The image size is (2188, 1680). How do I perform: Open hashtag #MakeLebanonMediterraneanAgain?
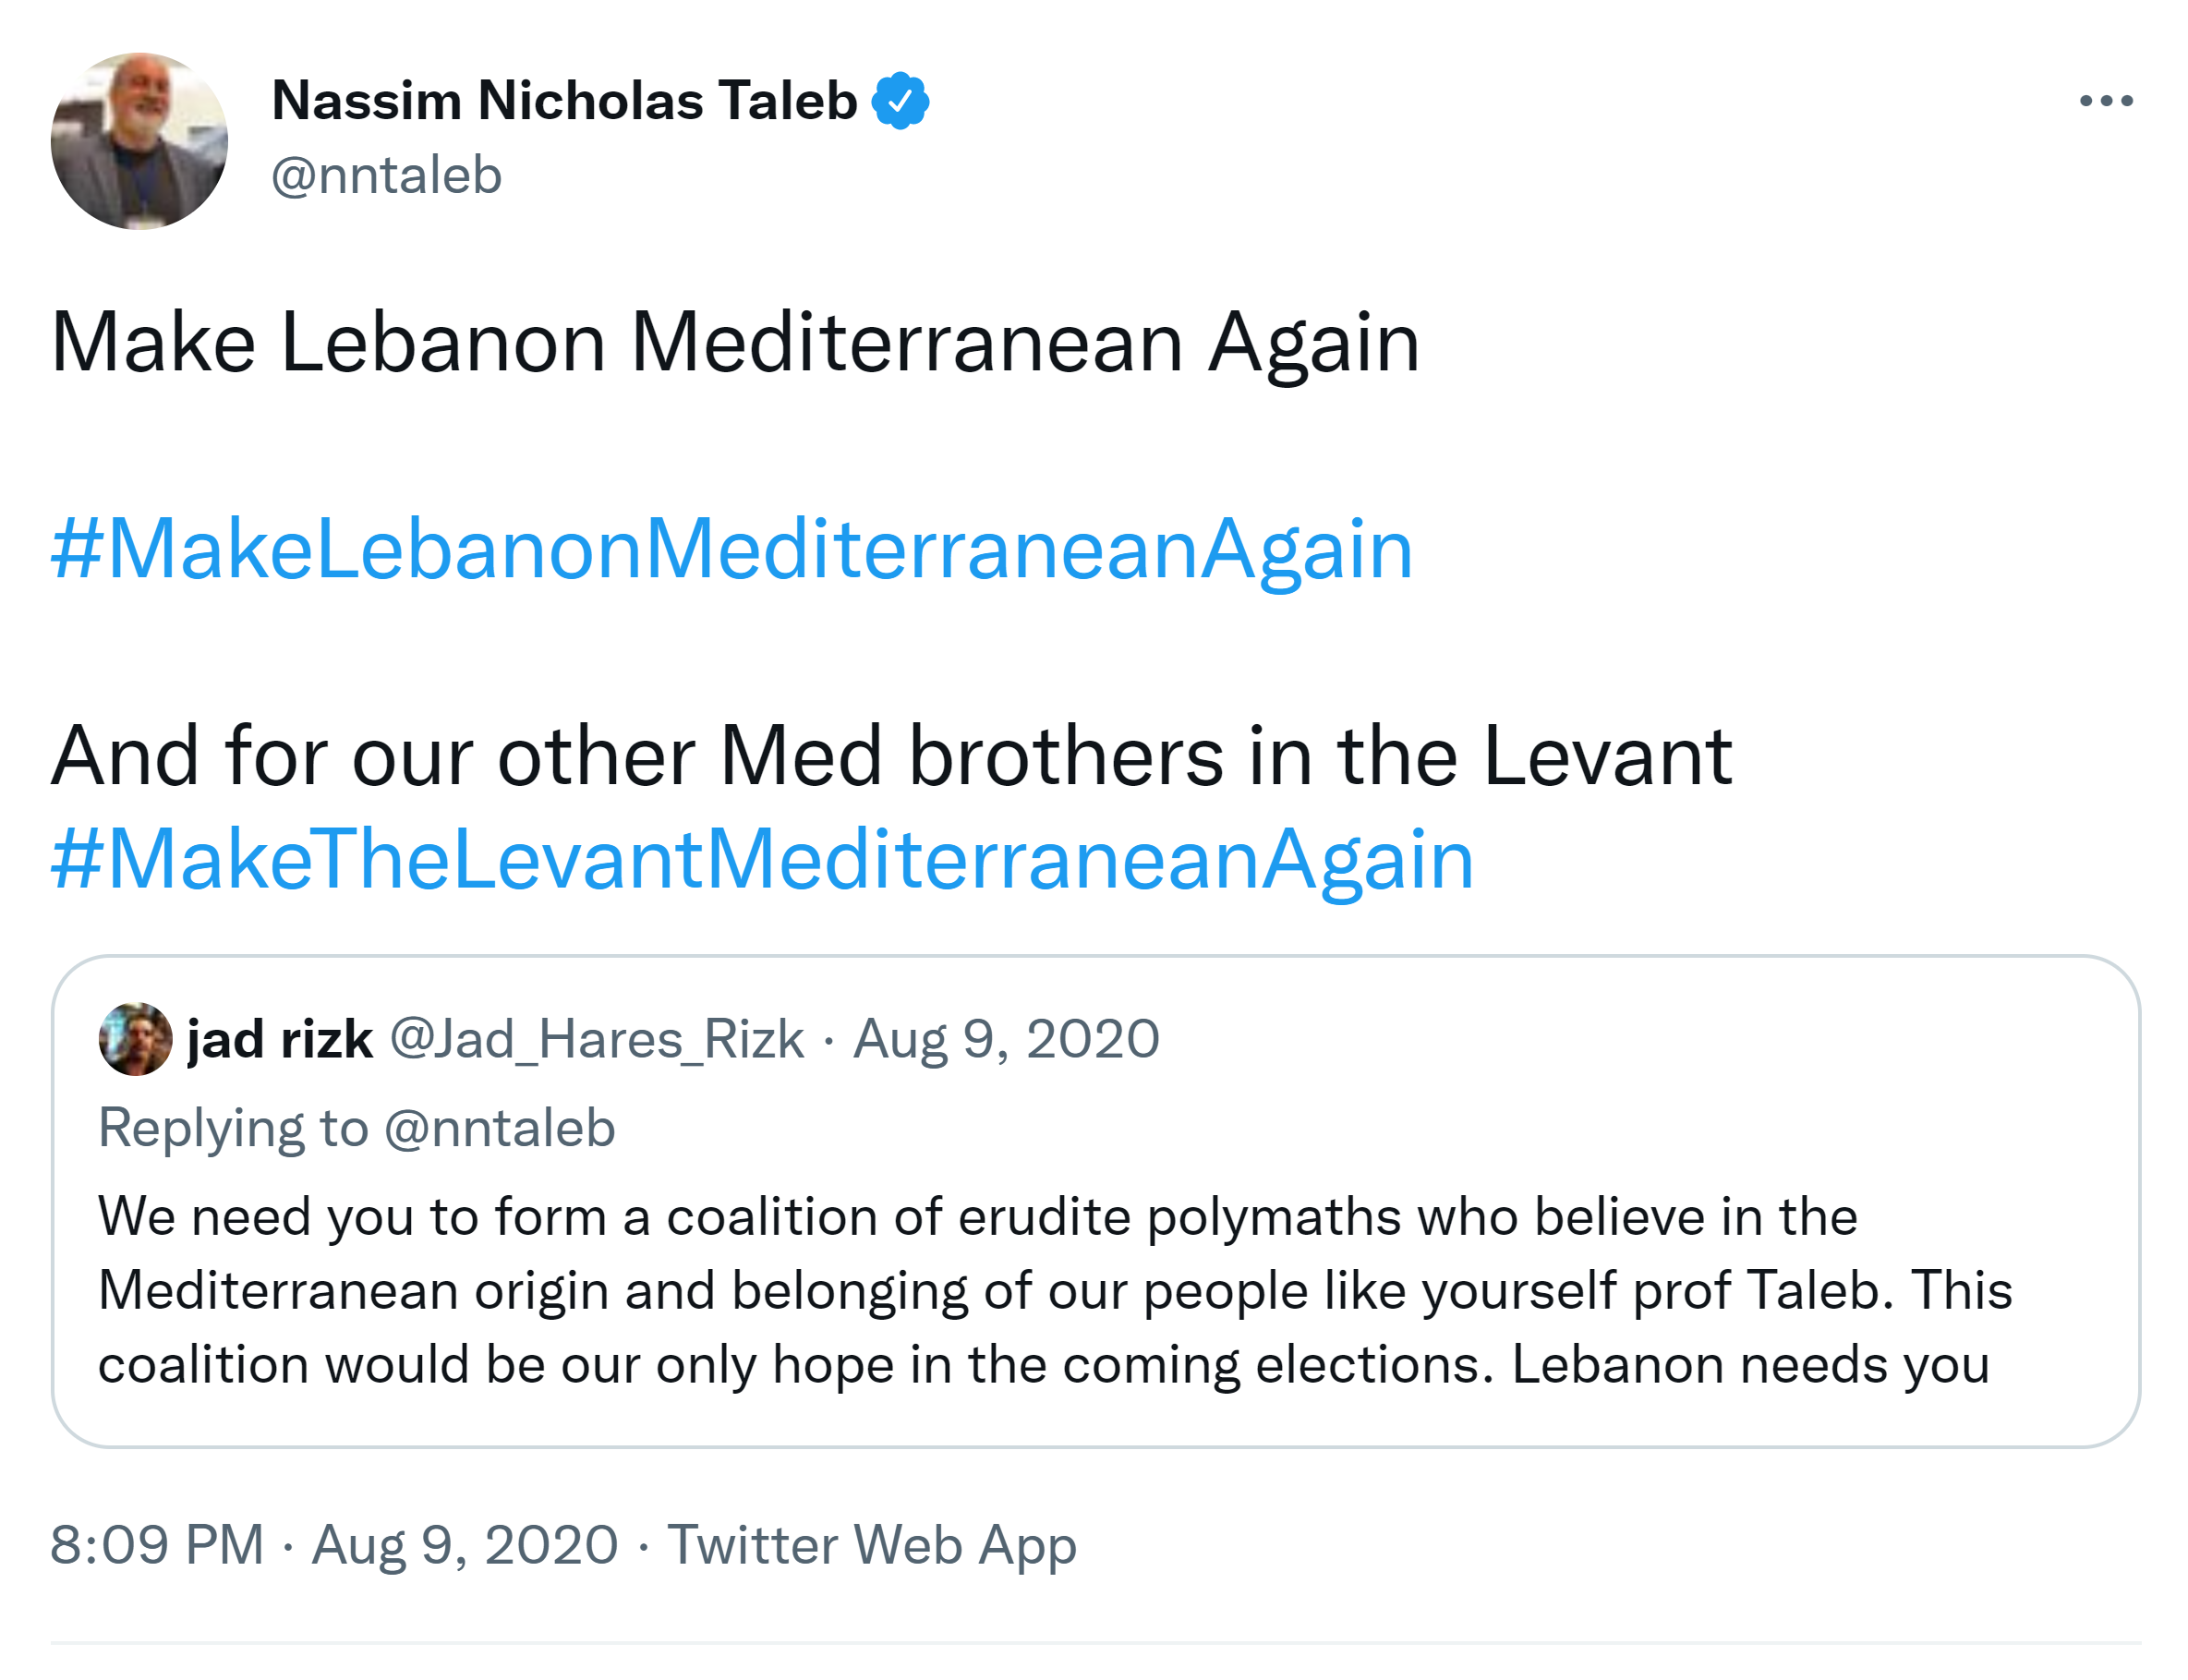pyautogui.click(x=731, y=549)
